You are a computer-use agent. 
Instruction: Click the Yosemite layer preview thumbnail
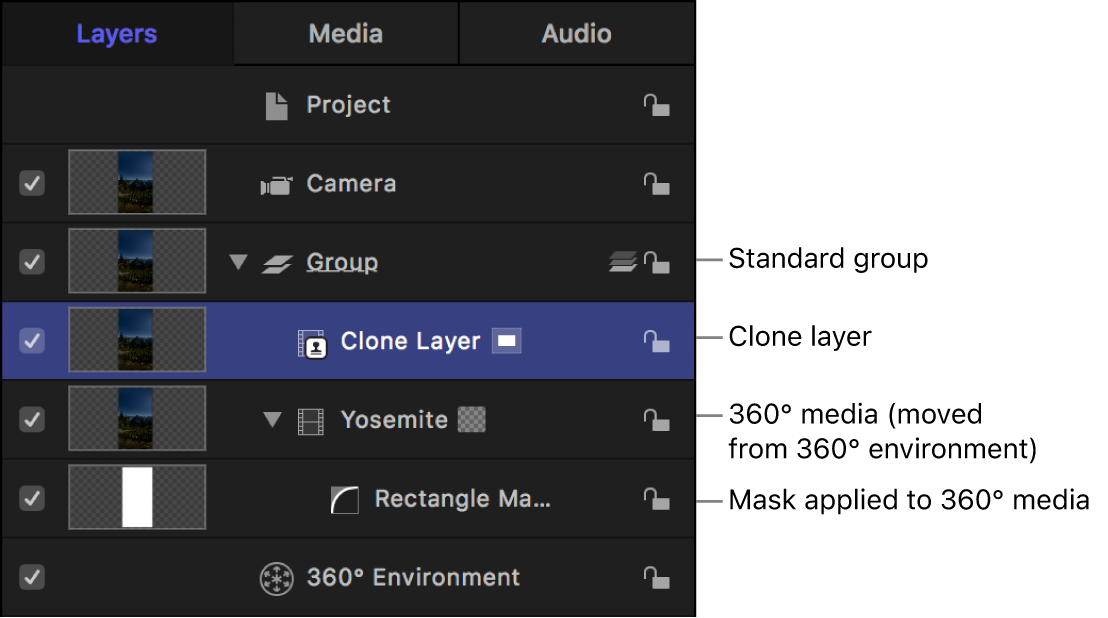click(137, 418)
